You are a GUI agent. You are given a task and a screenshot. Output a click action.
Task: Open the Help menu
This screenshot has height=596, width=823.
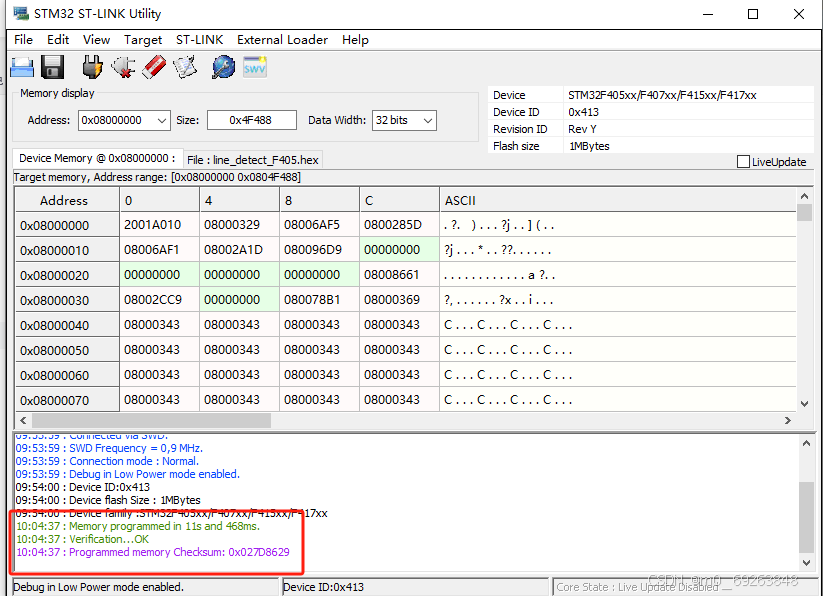(x=355, y=40)
